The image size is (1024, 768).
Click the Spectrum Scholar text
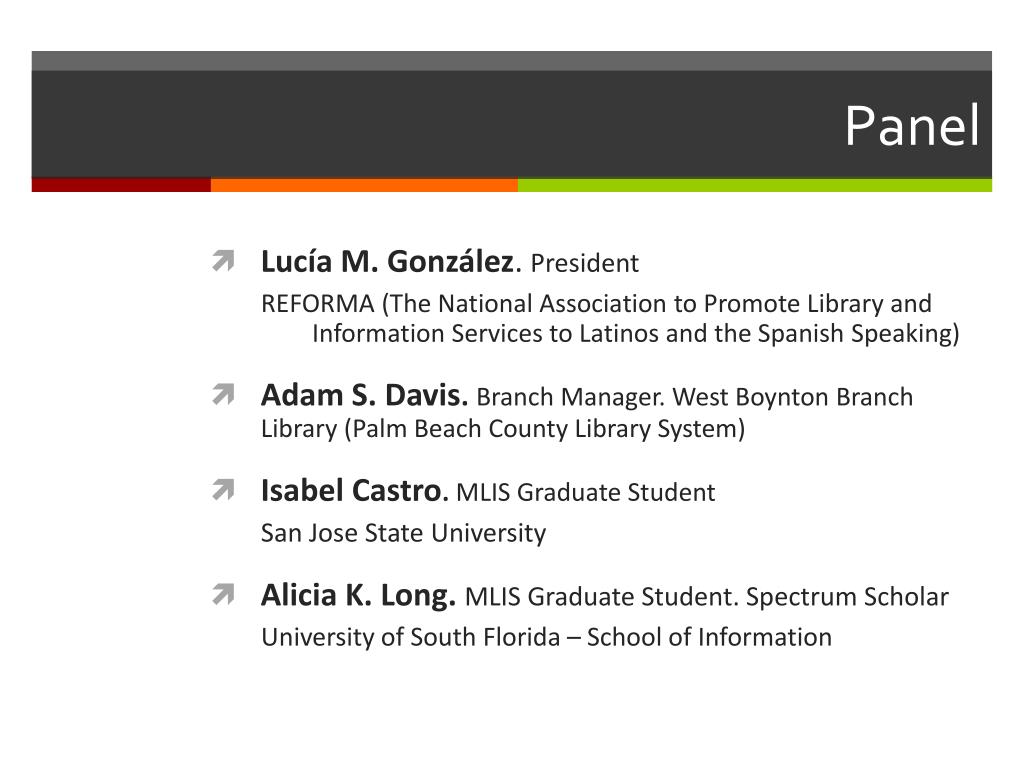(847, 597)
